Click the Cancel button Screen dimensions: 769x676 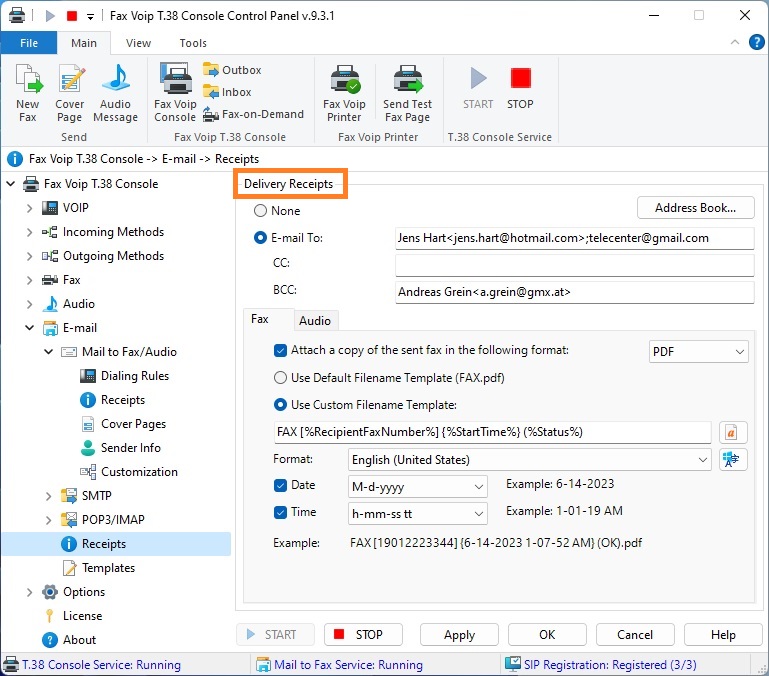[635, 635]
